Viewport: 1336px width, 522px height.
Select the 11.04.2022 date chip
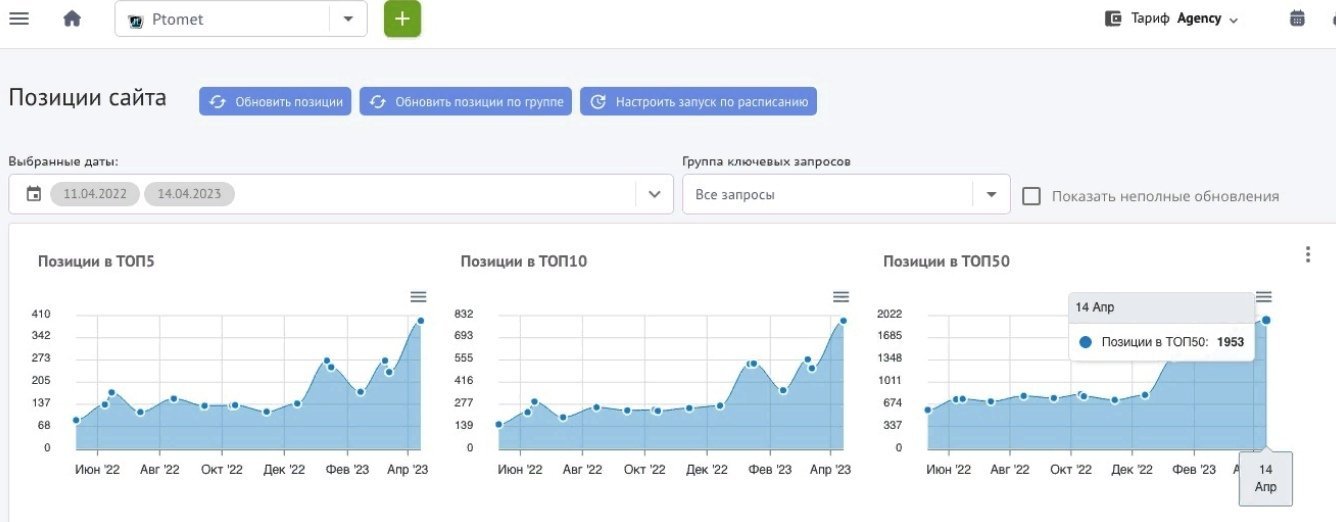point(95,194)
